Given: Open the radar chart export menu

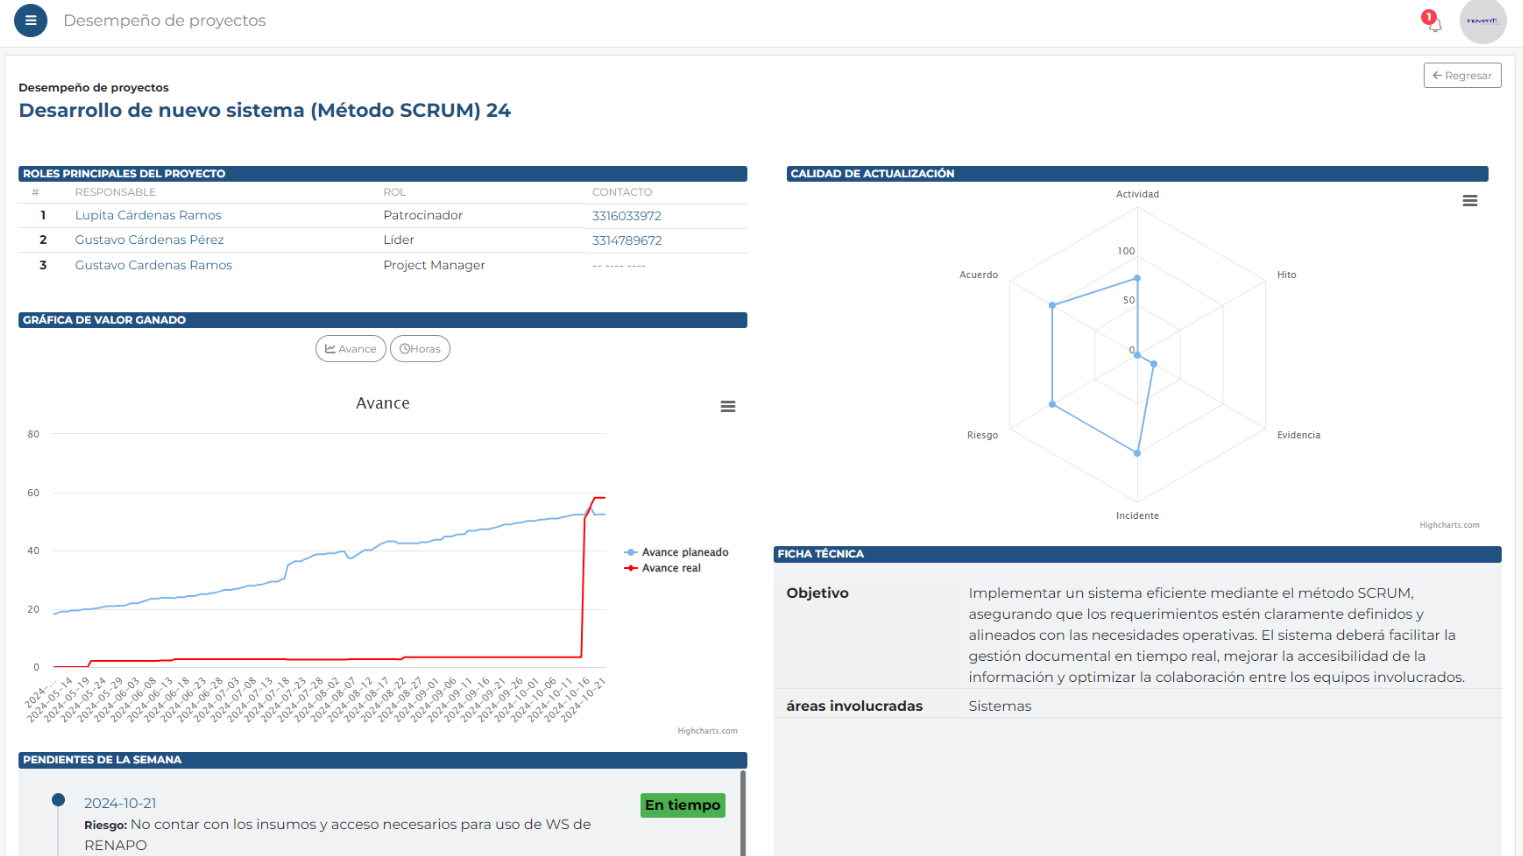Looking at the screenshot, I should click(1469, 201).
